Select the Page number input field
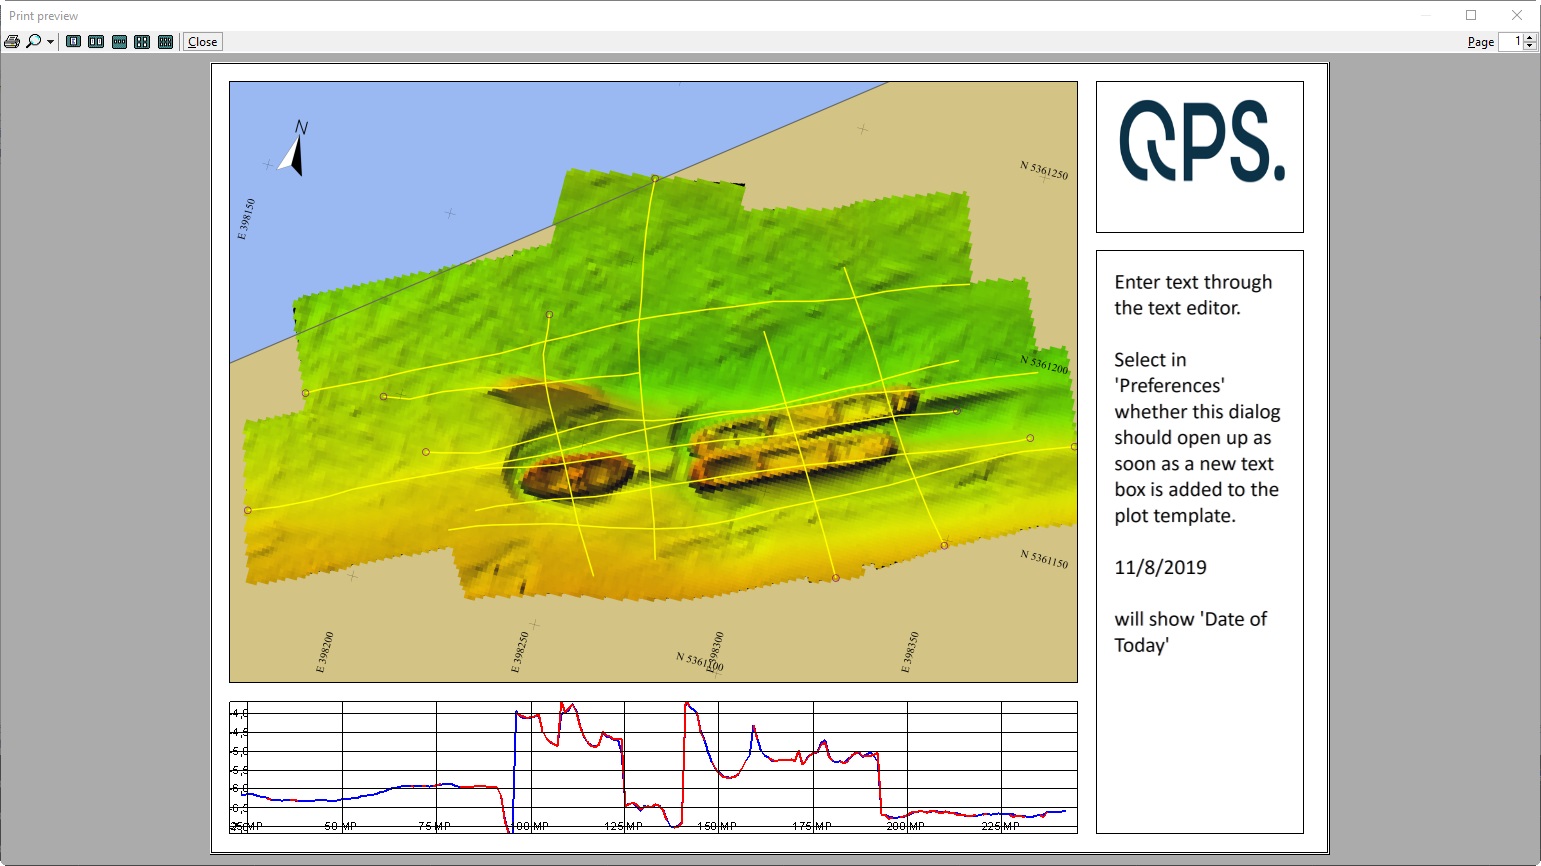This screenshot has height=866, width=1541. (1512, 42)
